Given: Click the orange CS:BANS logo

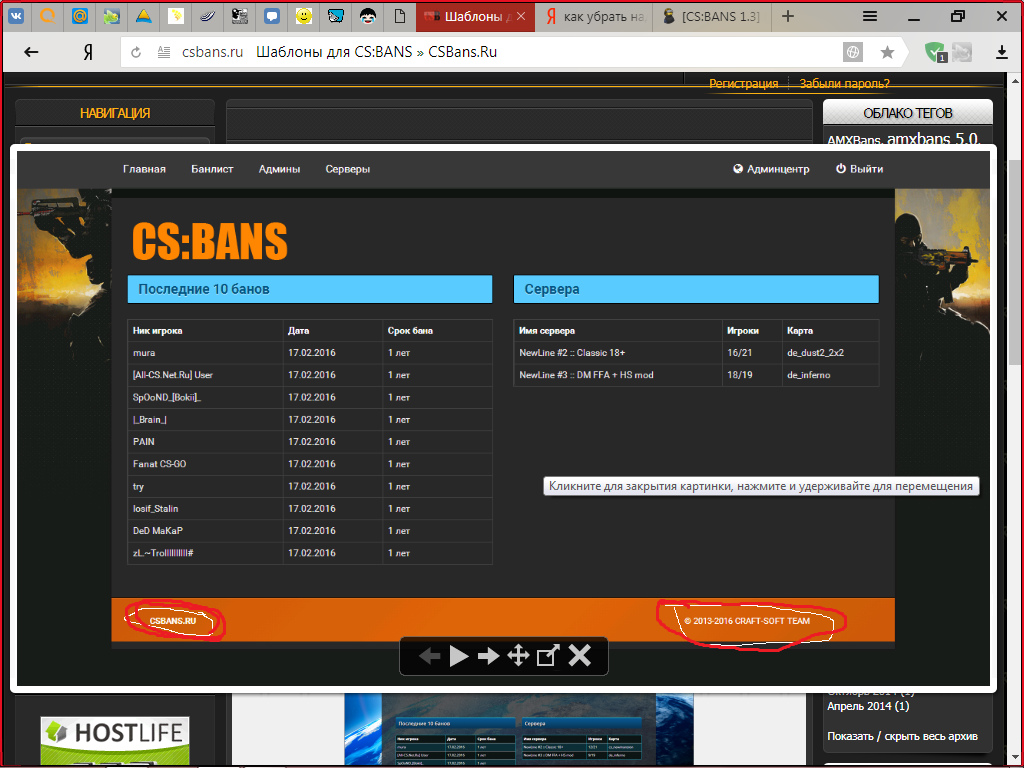Looking at the screenshot, I should tap(210, 241).
